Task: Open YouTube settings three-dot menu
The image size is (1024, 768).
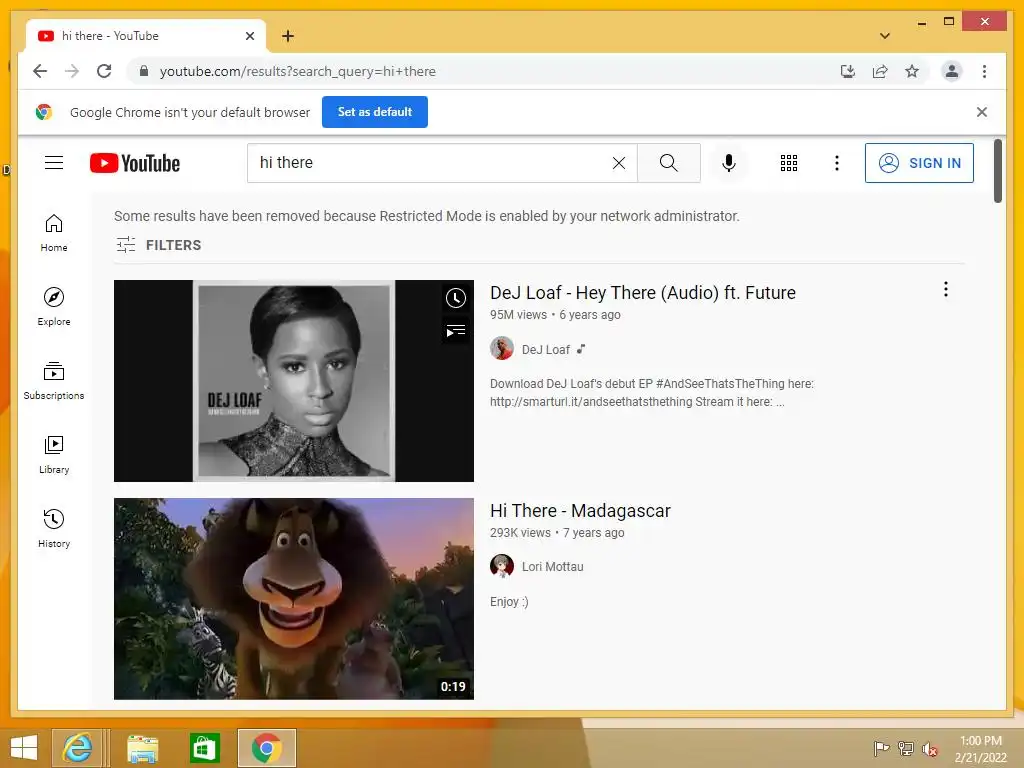Action: (x=837, y=163)
